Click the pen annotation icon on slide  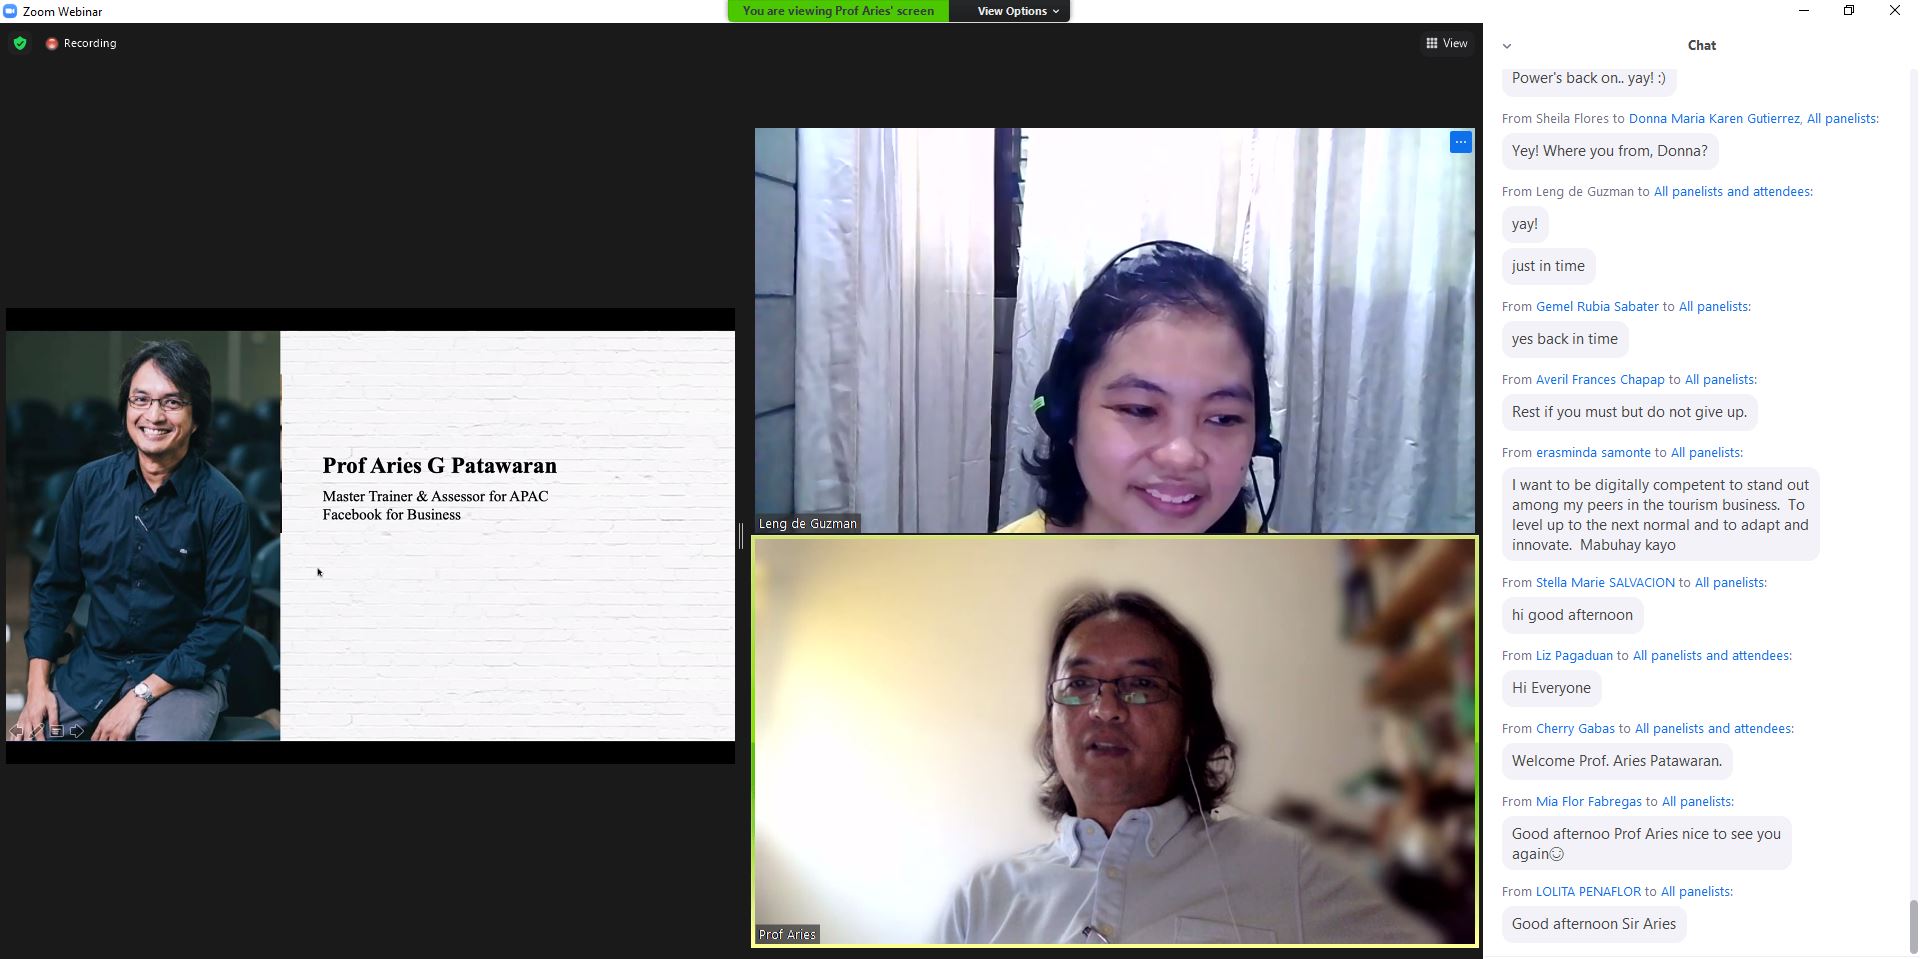point(36,731)
